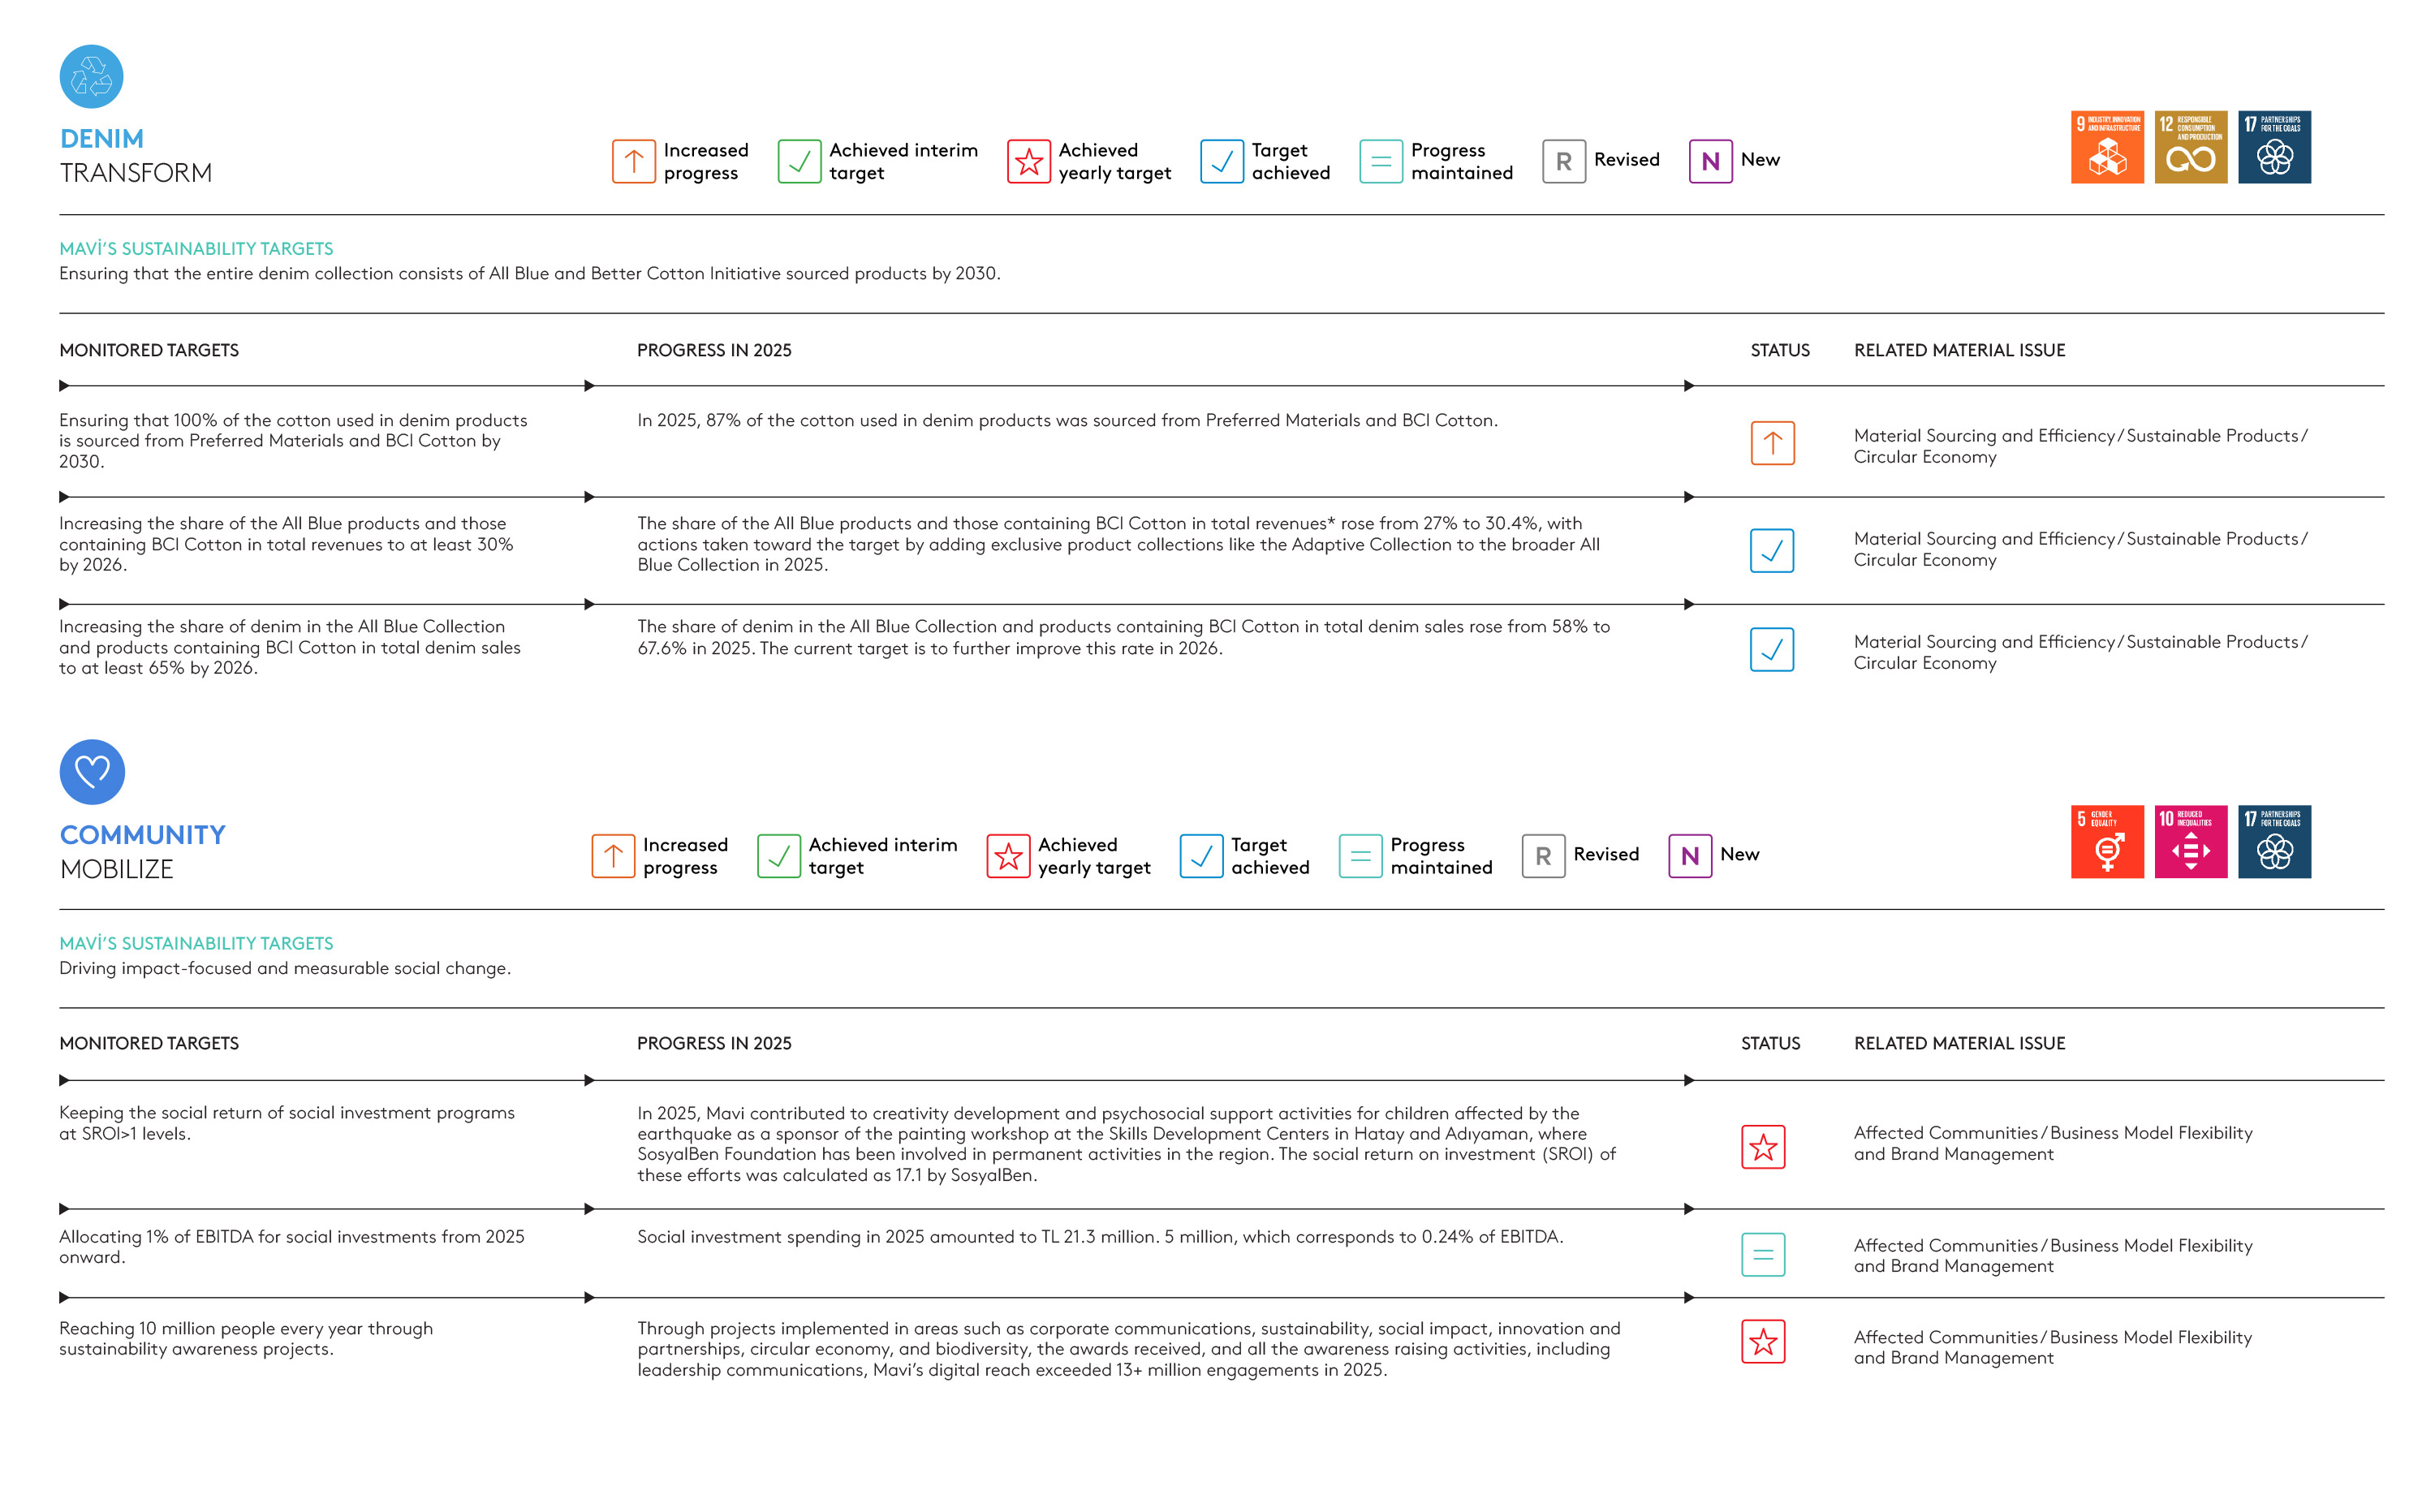
Task: Select the SDG 9 Industry Innovation tile
Action: (x=2106, y=147)
